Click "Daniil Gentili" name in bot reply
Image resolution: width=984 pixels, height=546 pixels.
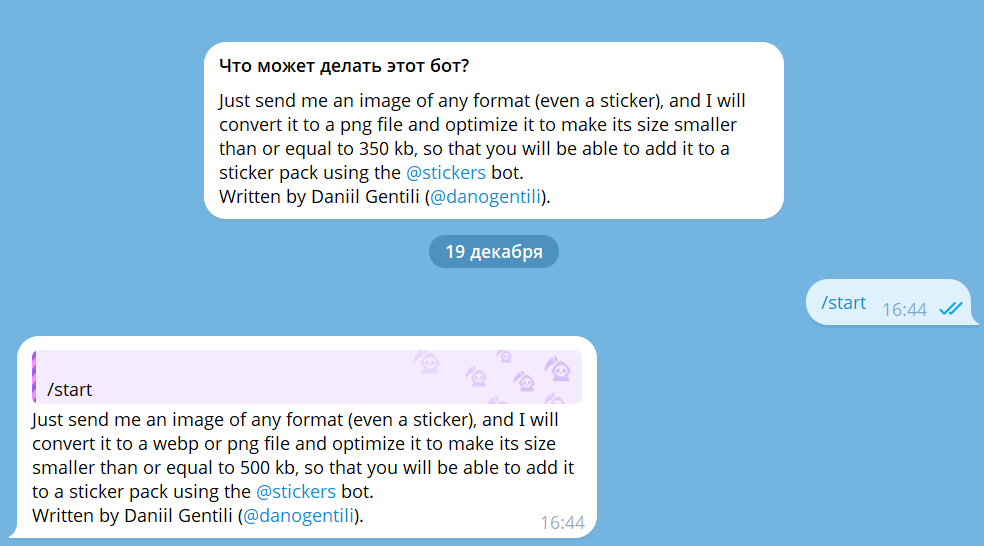[180, 515]
